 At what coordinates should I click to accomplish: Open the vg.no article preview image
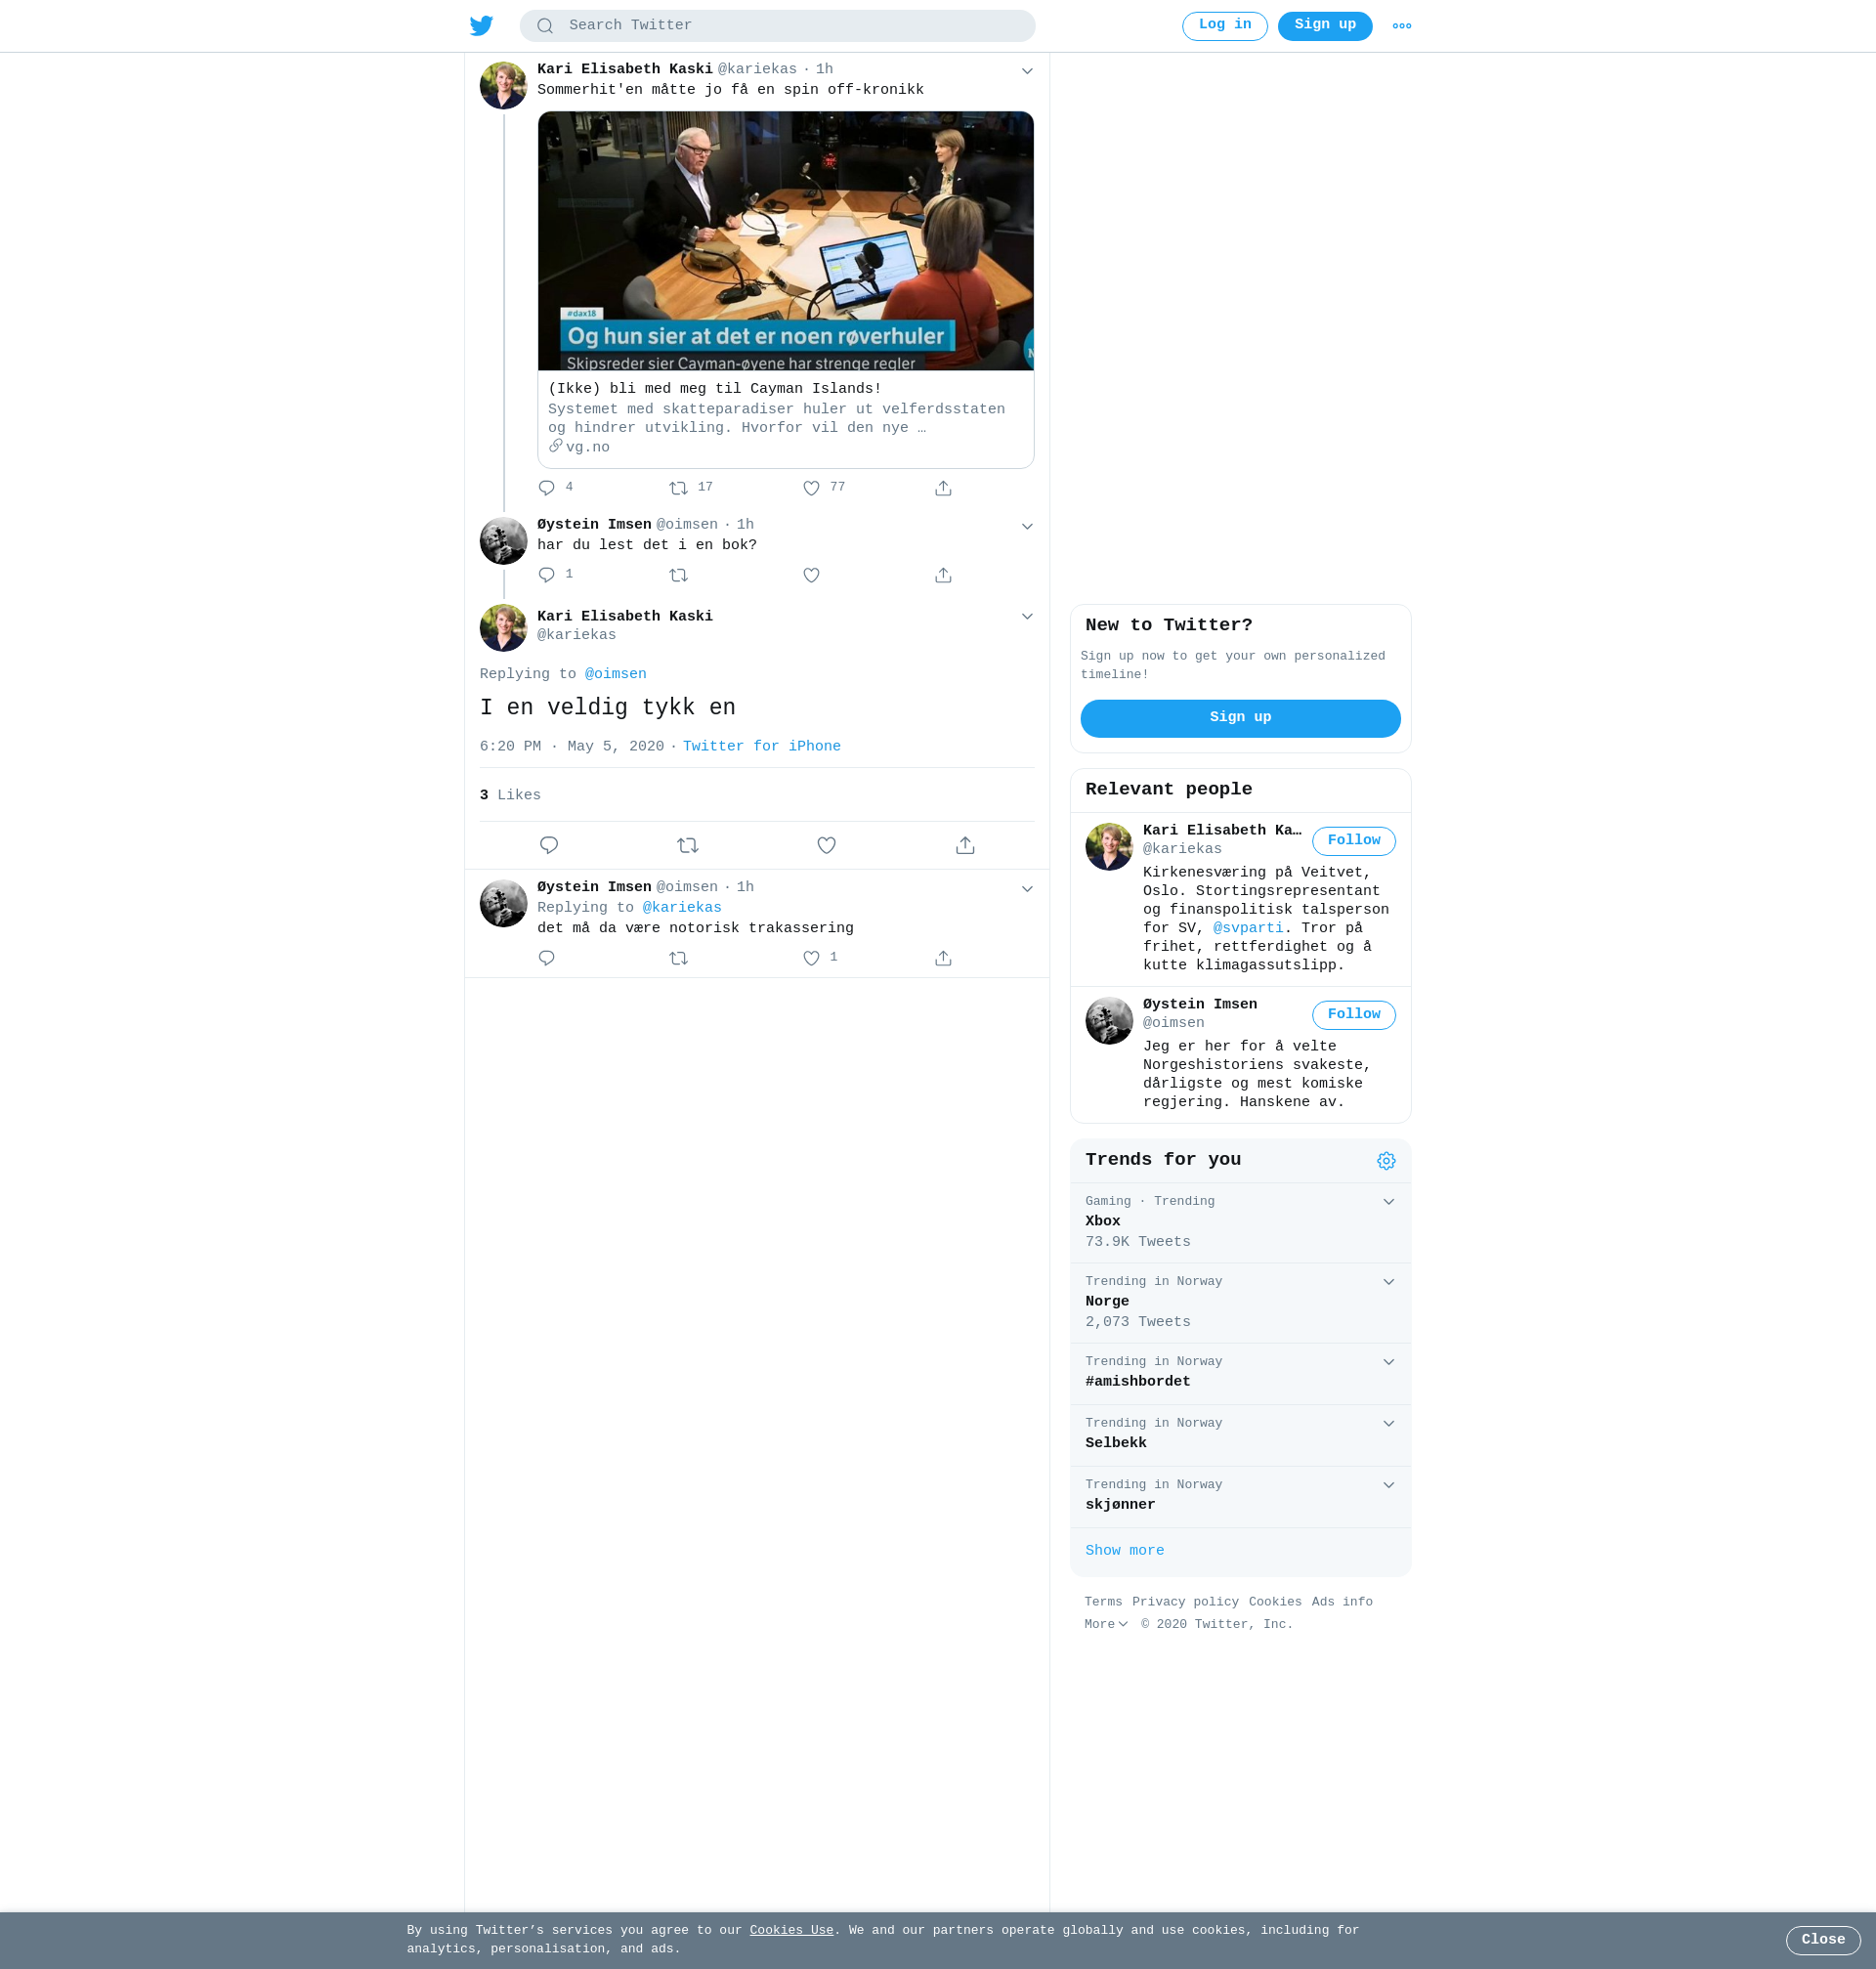pos(785,241)
